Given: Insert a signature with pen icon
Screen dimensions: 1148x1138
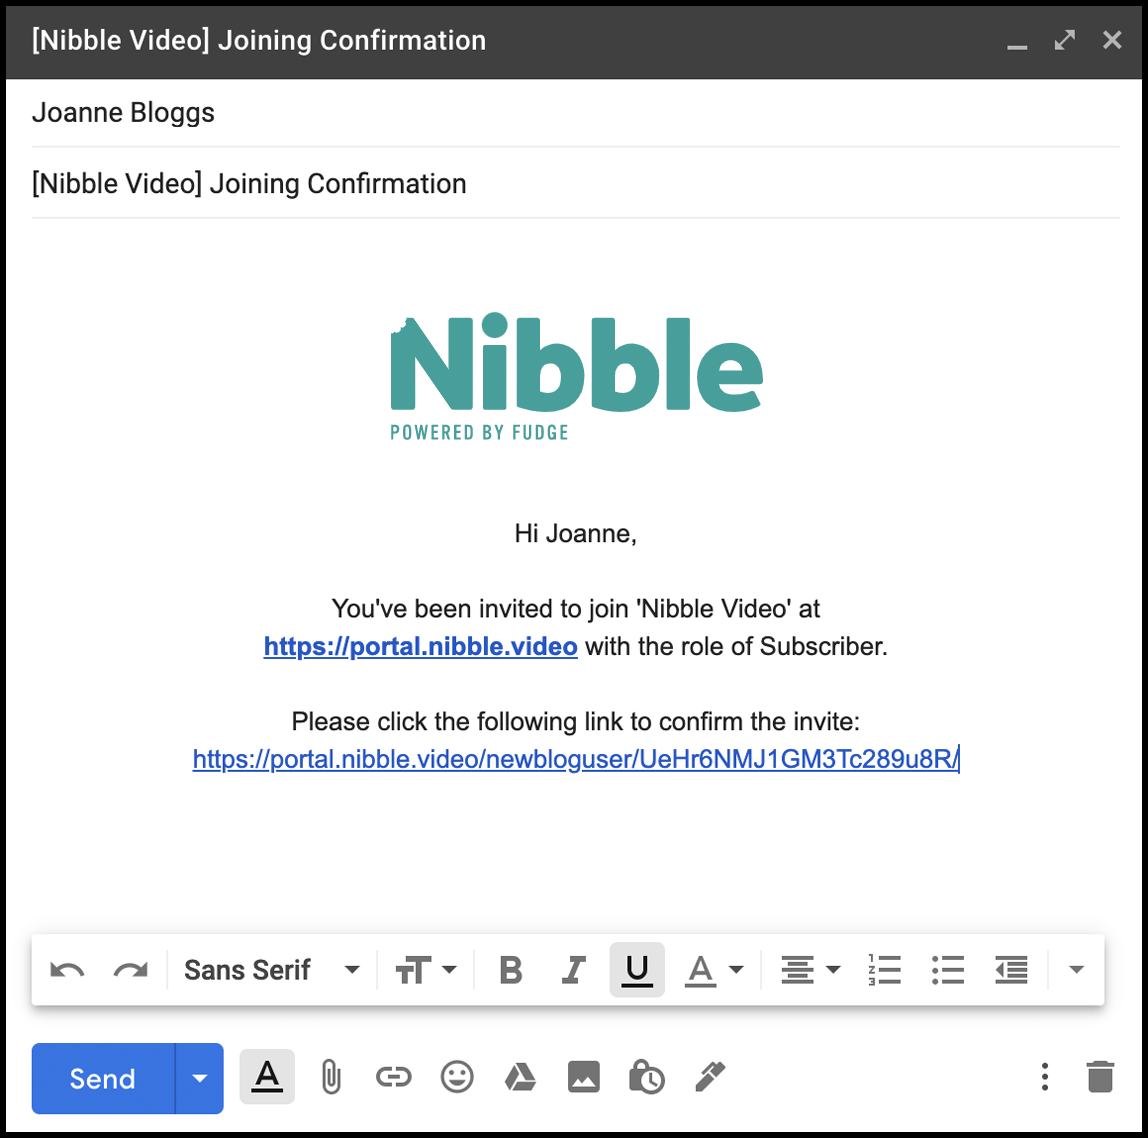Looking at the screenshot, I should pyautogui.click(x=710, y=1076).
